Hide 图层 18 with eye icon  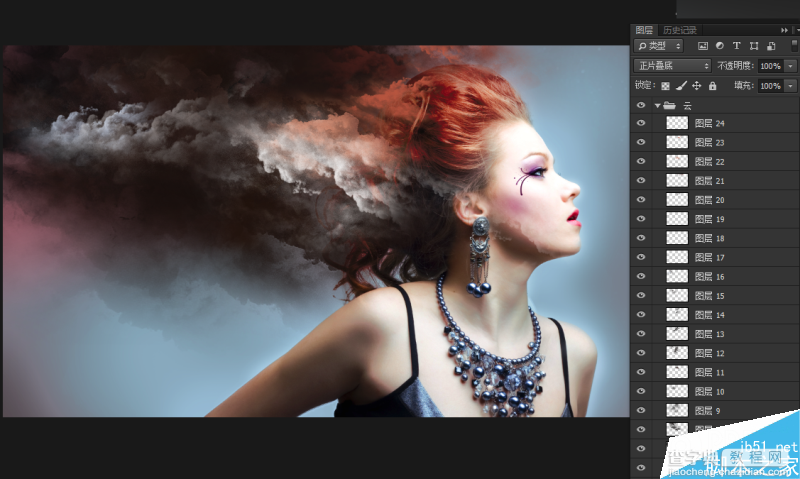coord(641,238)
